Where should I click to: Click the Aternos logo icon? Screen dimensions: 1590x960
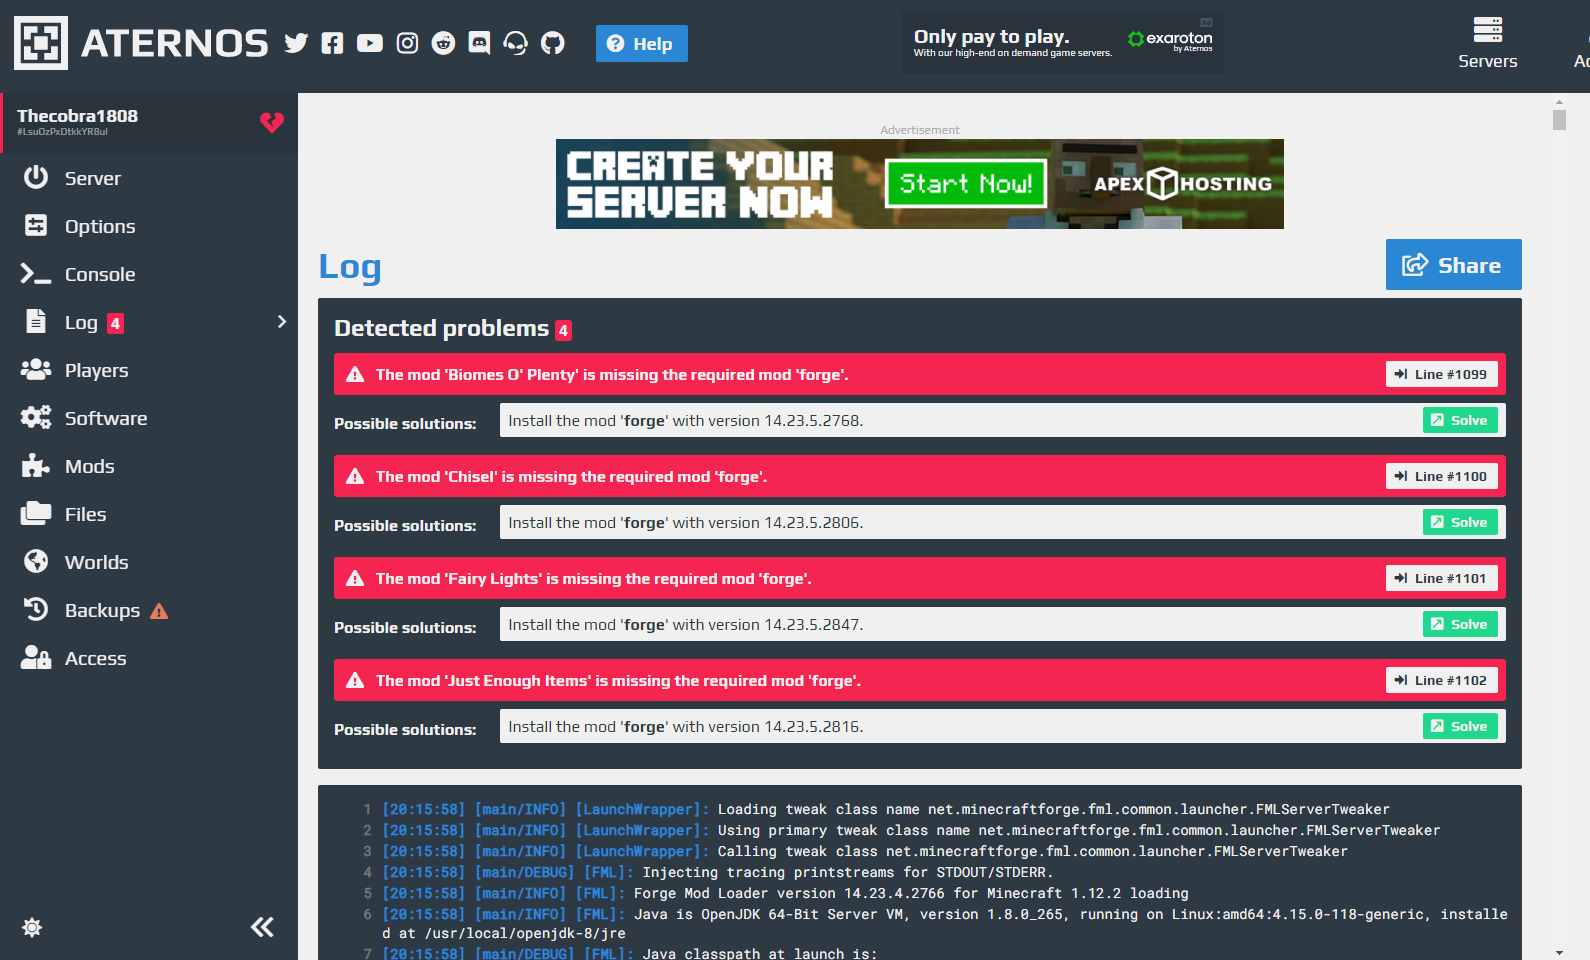pyautogui.click(x=41, y=43)
